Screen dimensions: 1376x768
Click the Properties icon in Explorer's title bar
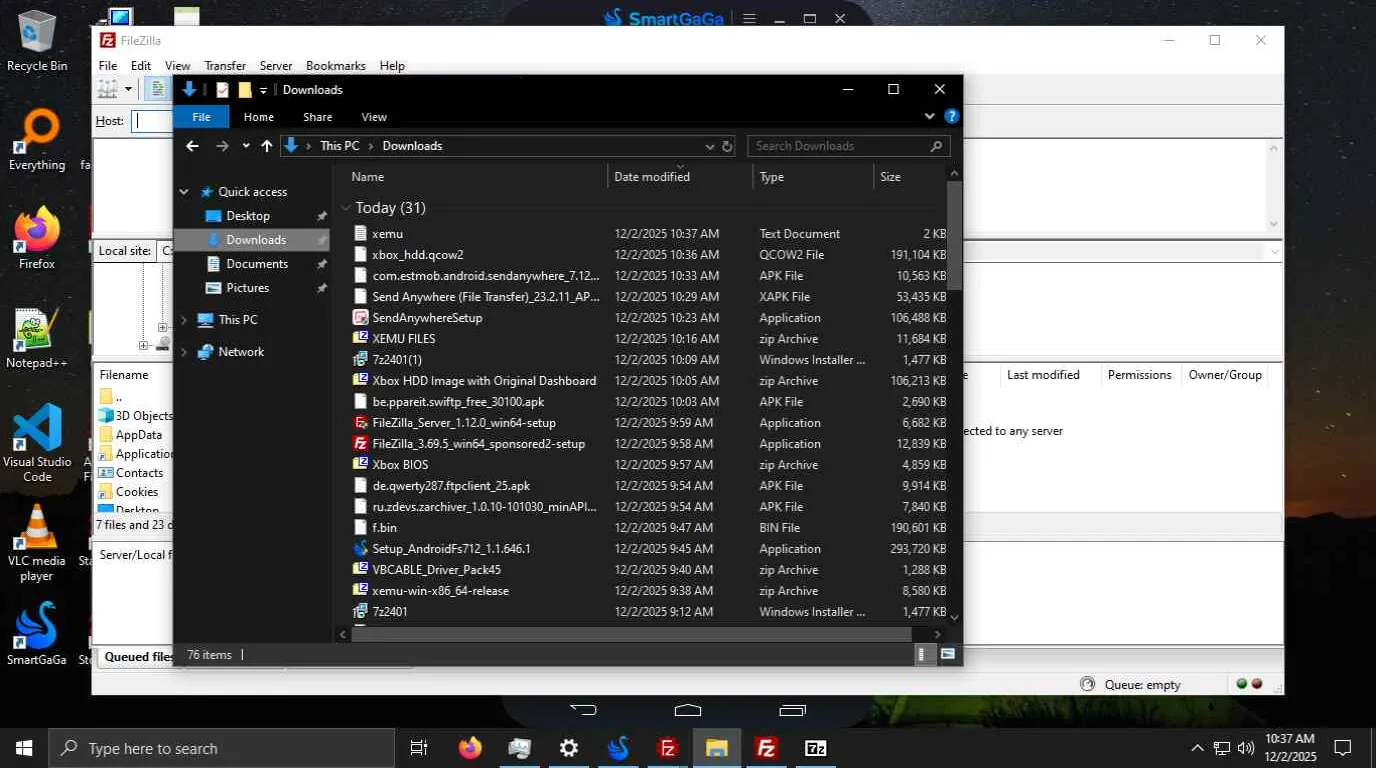tap(222, 90)
